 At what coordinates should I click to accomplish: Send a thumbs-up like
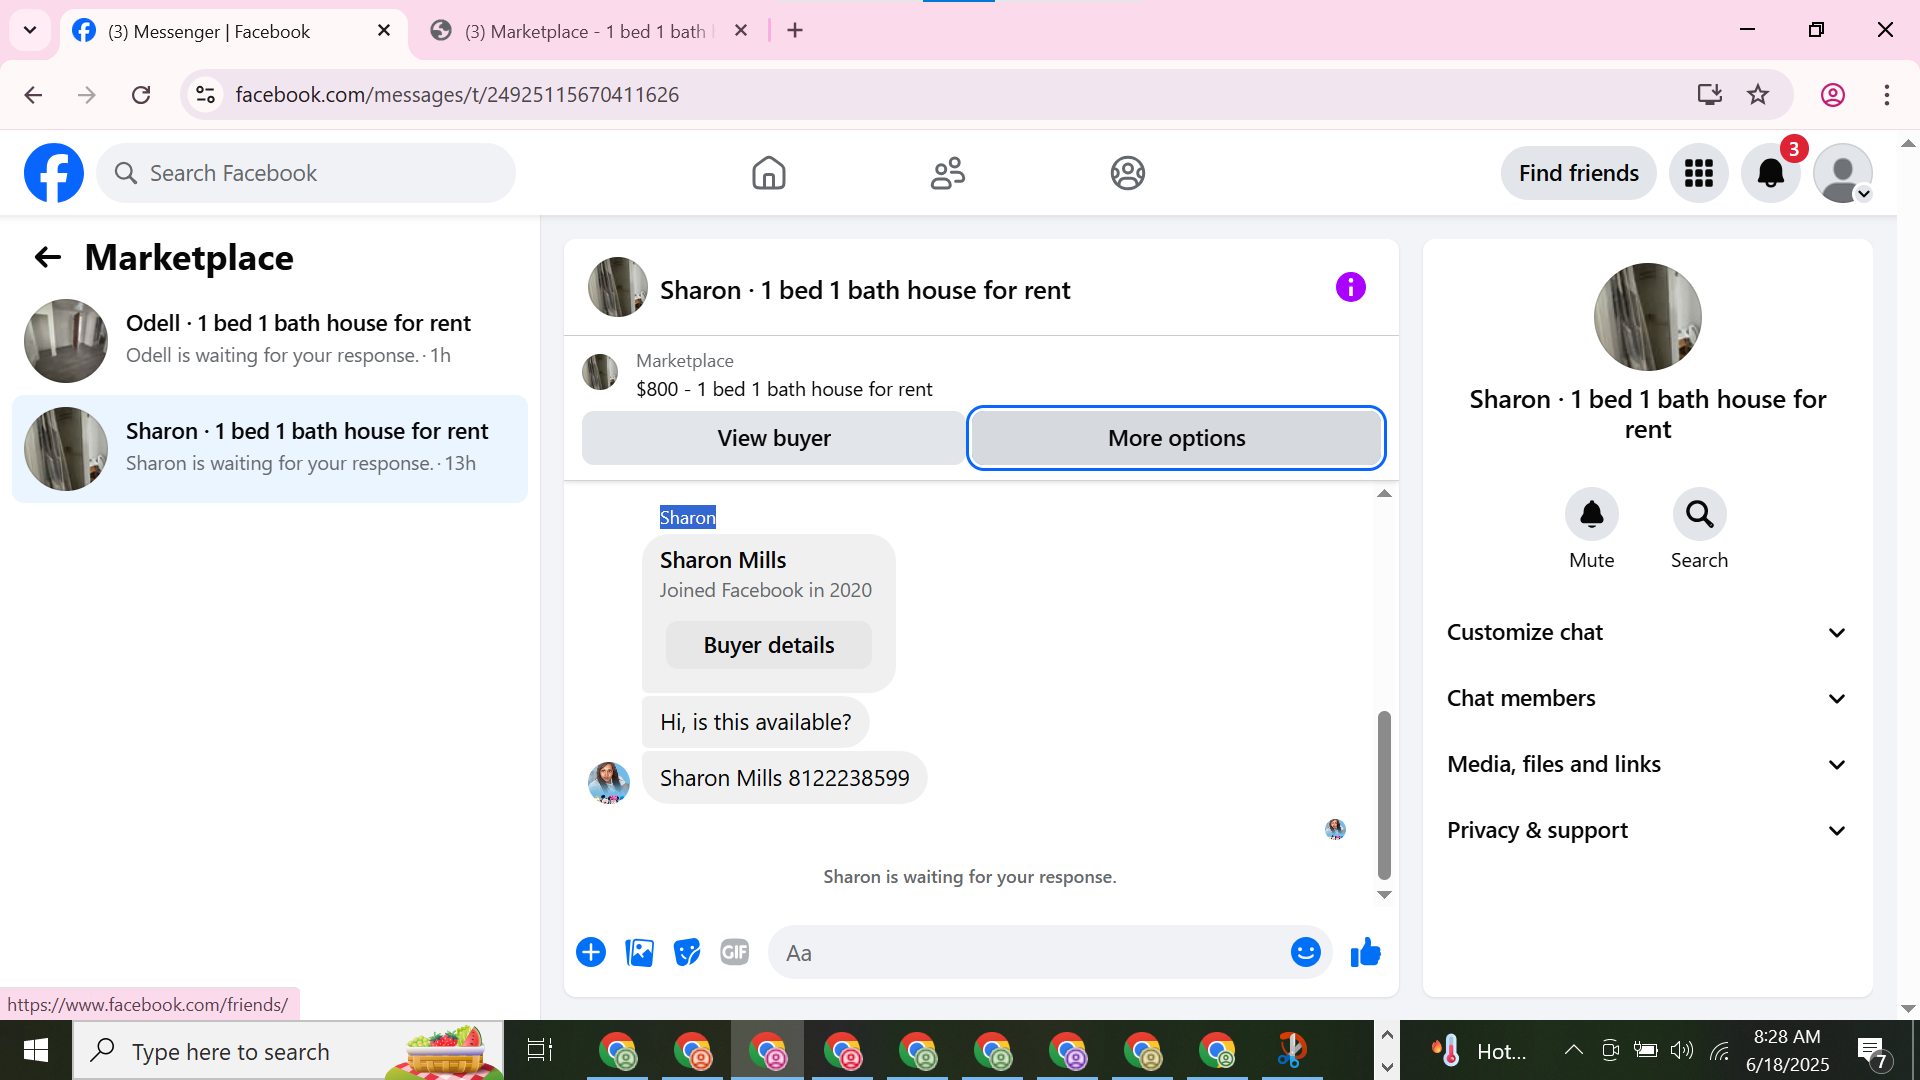pyautogui.click(x=1365, y=952)
